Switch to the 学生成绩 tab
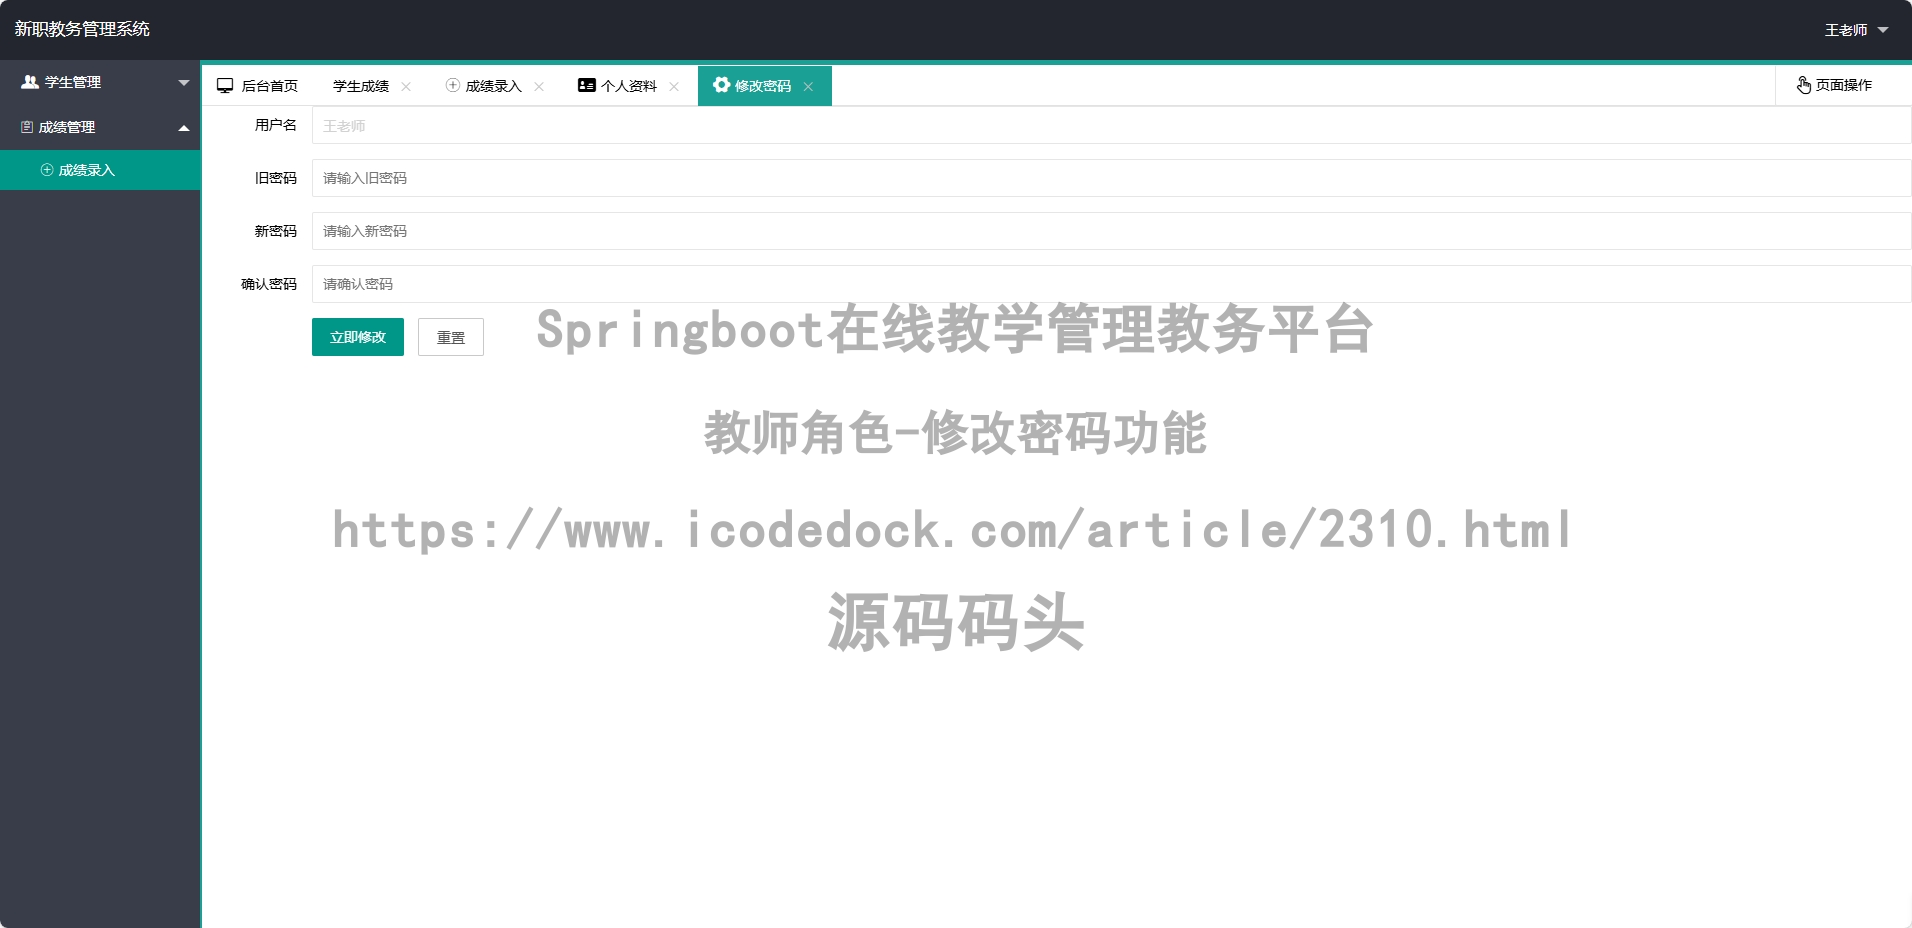The height and width of the screenshot is (928, 1912). (x=361, y=86)
